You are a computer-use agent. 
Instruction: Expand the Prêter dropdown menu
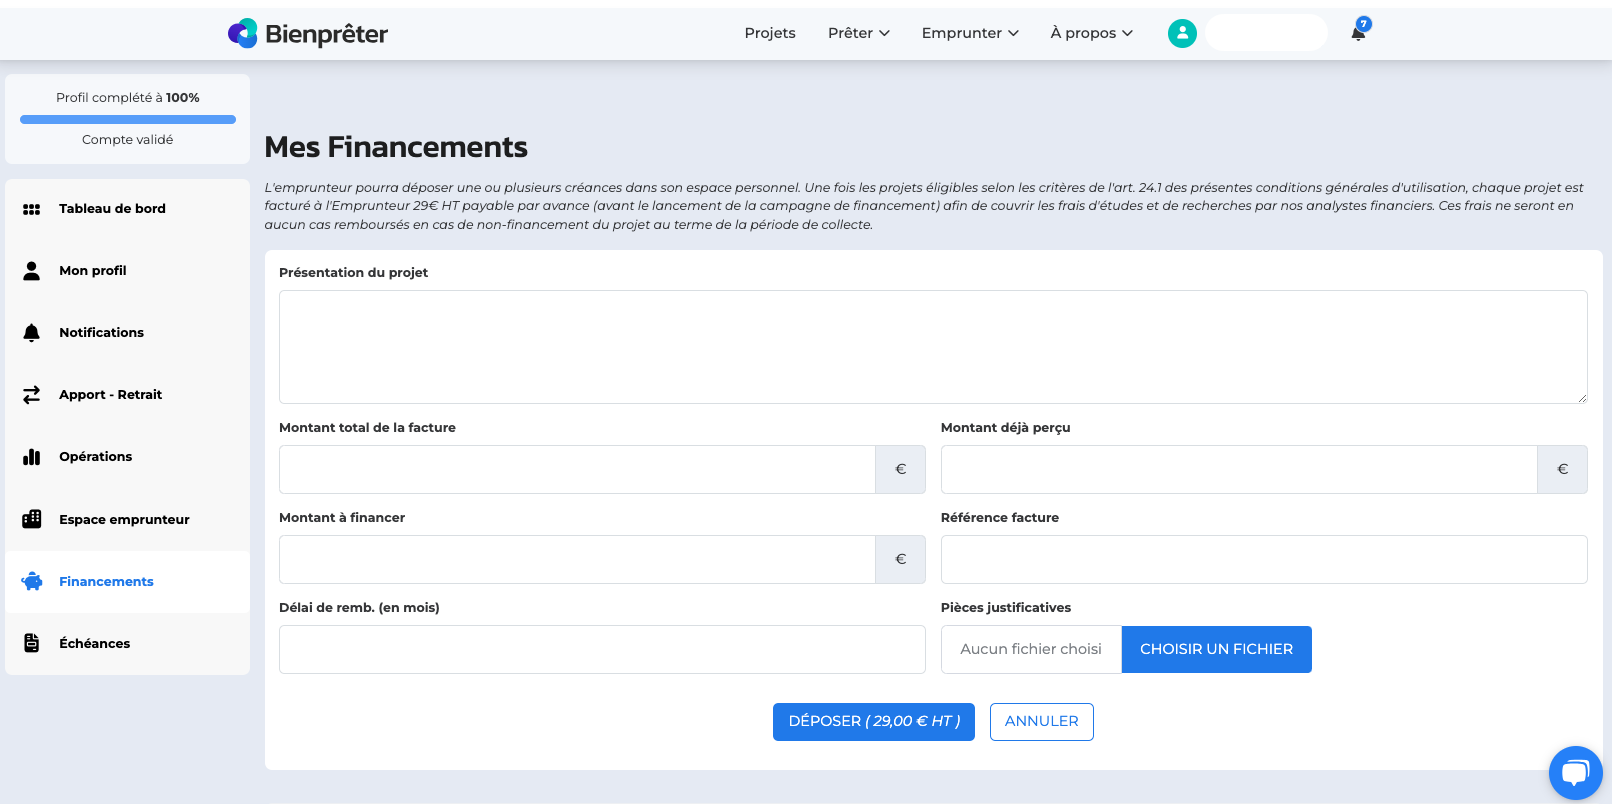point(858,33)
